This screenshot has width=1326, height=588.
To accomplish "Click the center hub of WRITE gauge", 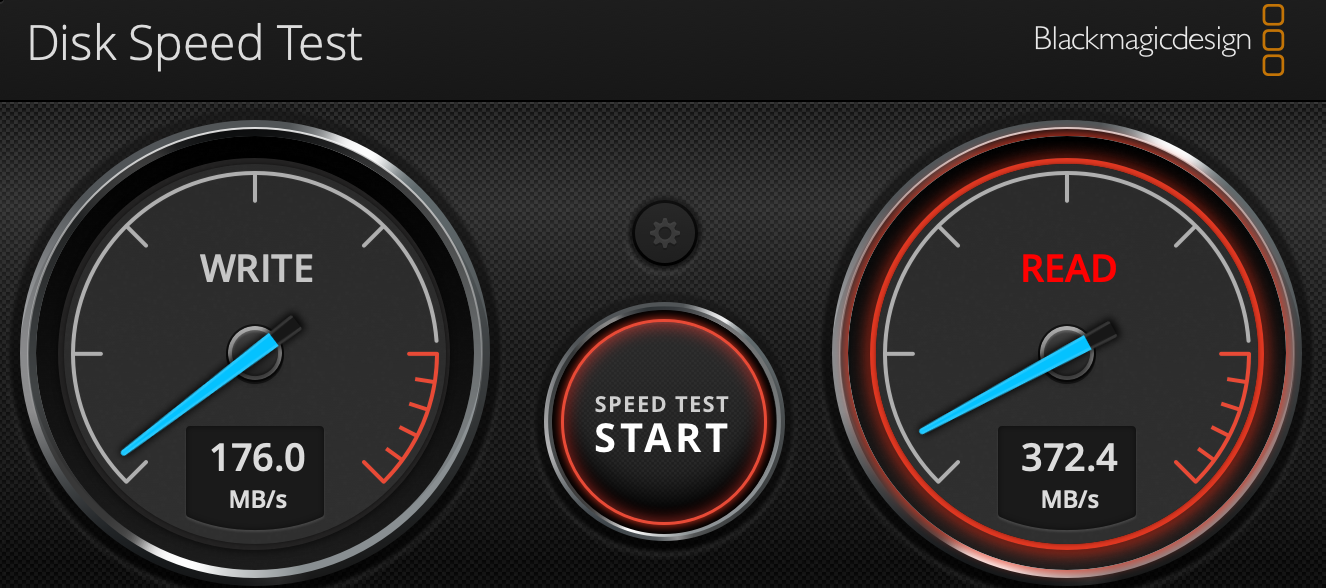I will pyautogui.click(x=255, y=352).
